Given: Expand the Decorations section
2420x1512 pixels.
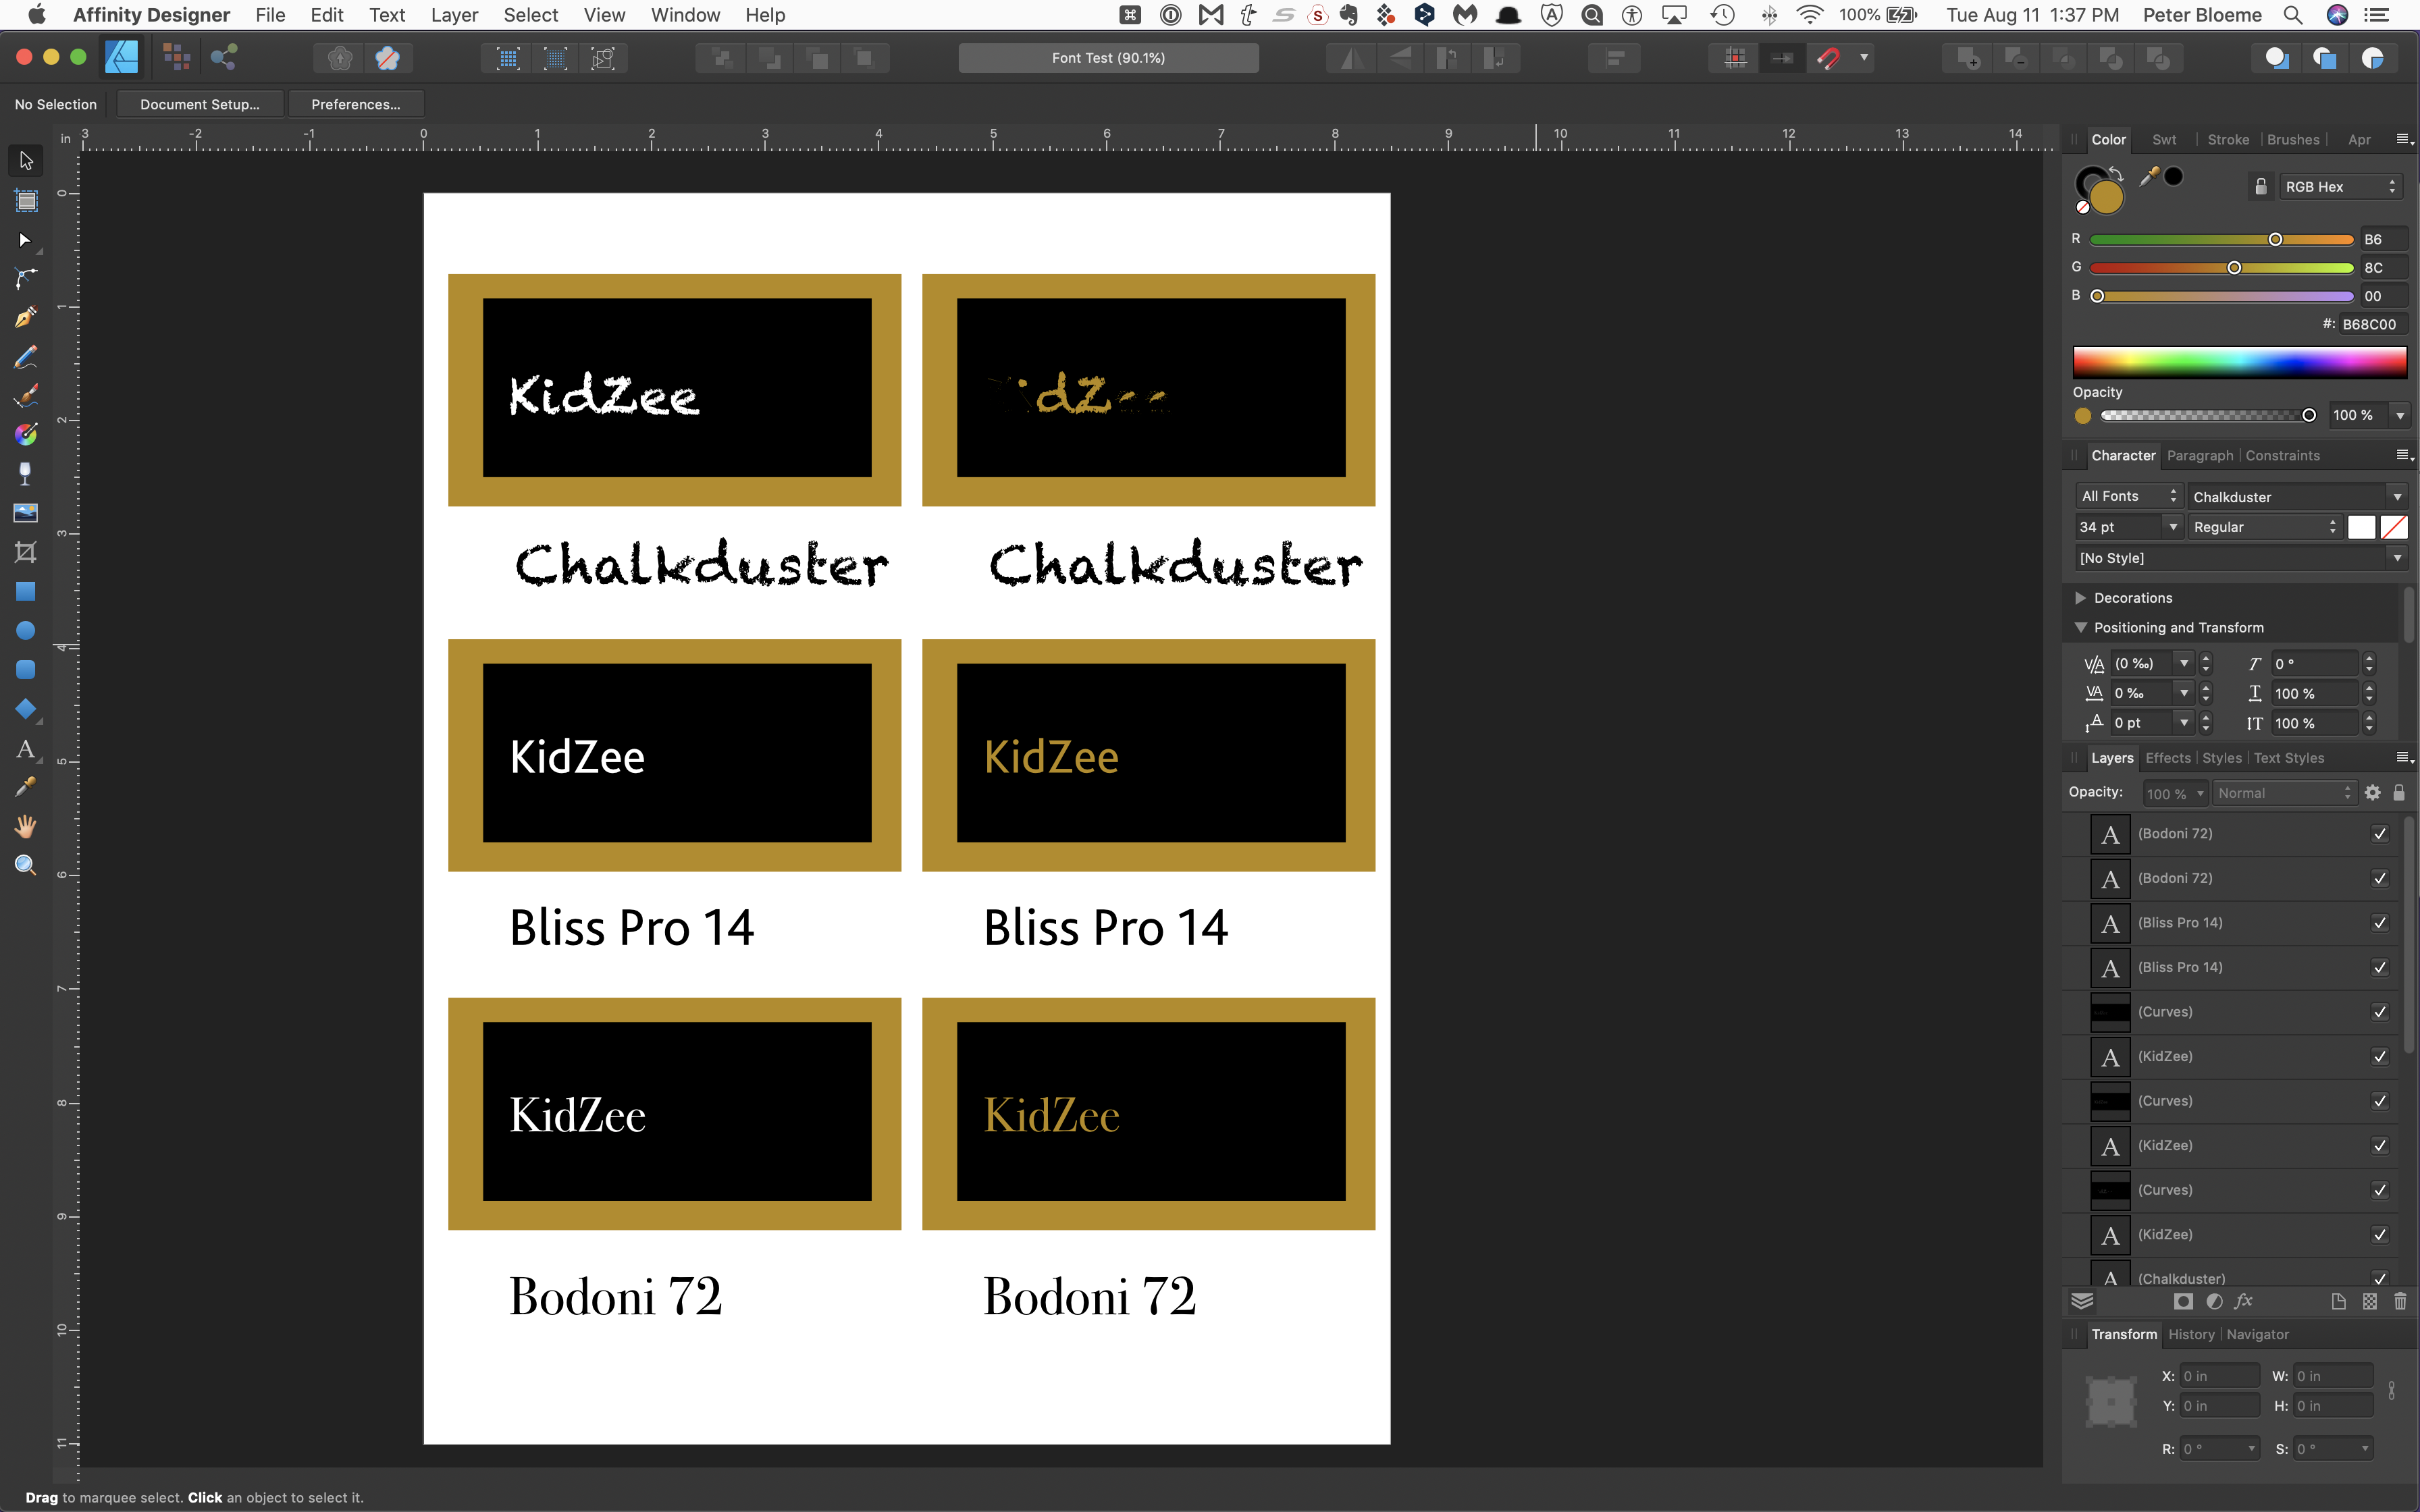Looking at the screenshot, I should click(x=2080, y=598).
